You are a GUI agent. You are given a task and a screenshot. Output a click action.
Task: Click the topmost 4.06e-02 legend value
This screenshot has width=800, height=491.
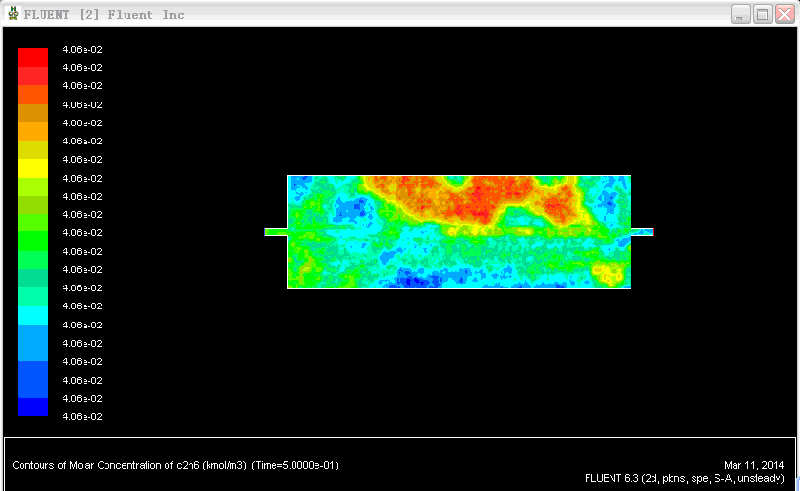click(x=82, y=50)
